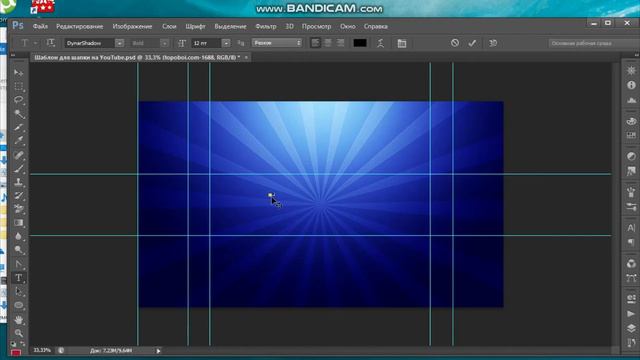The height and width of the screenshot is (360, 640).
Task: Select the Horizontal Type tool
Action: point(18,278)
